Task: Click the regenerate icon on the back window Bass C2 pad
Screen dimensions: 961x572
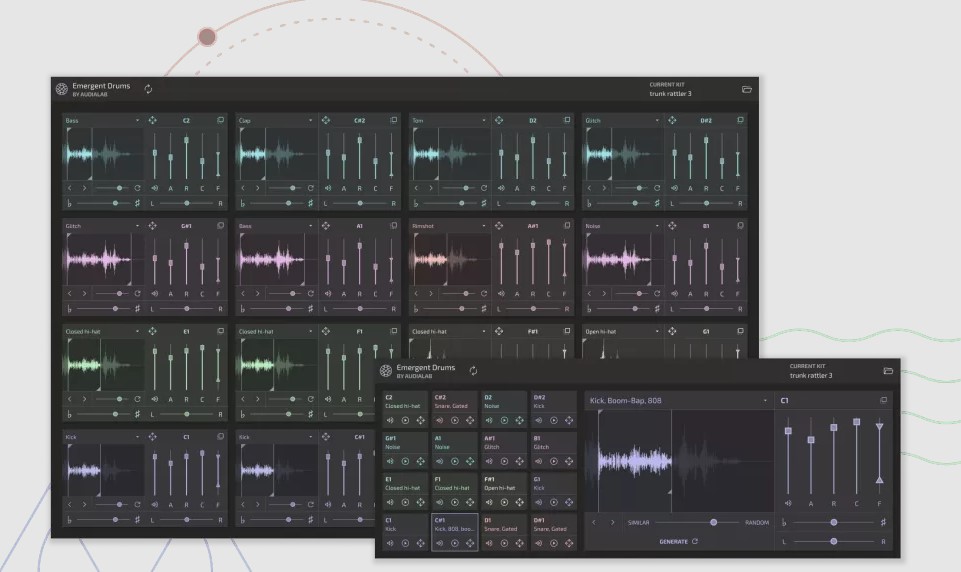Action: 137,188
